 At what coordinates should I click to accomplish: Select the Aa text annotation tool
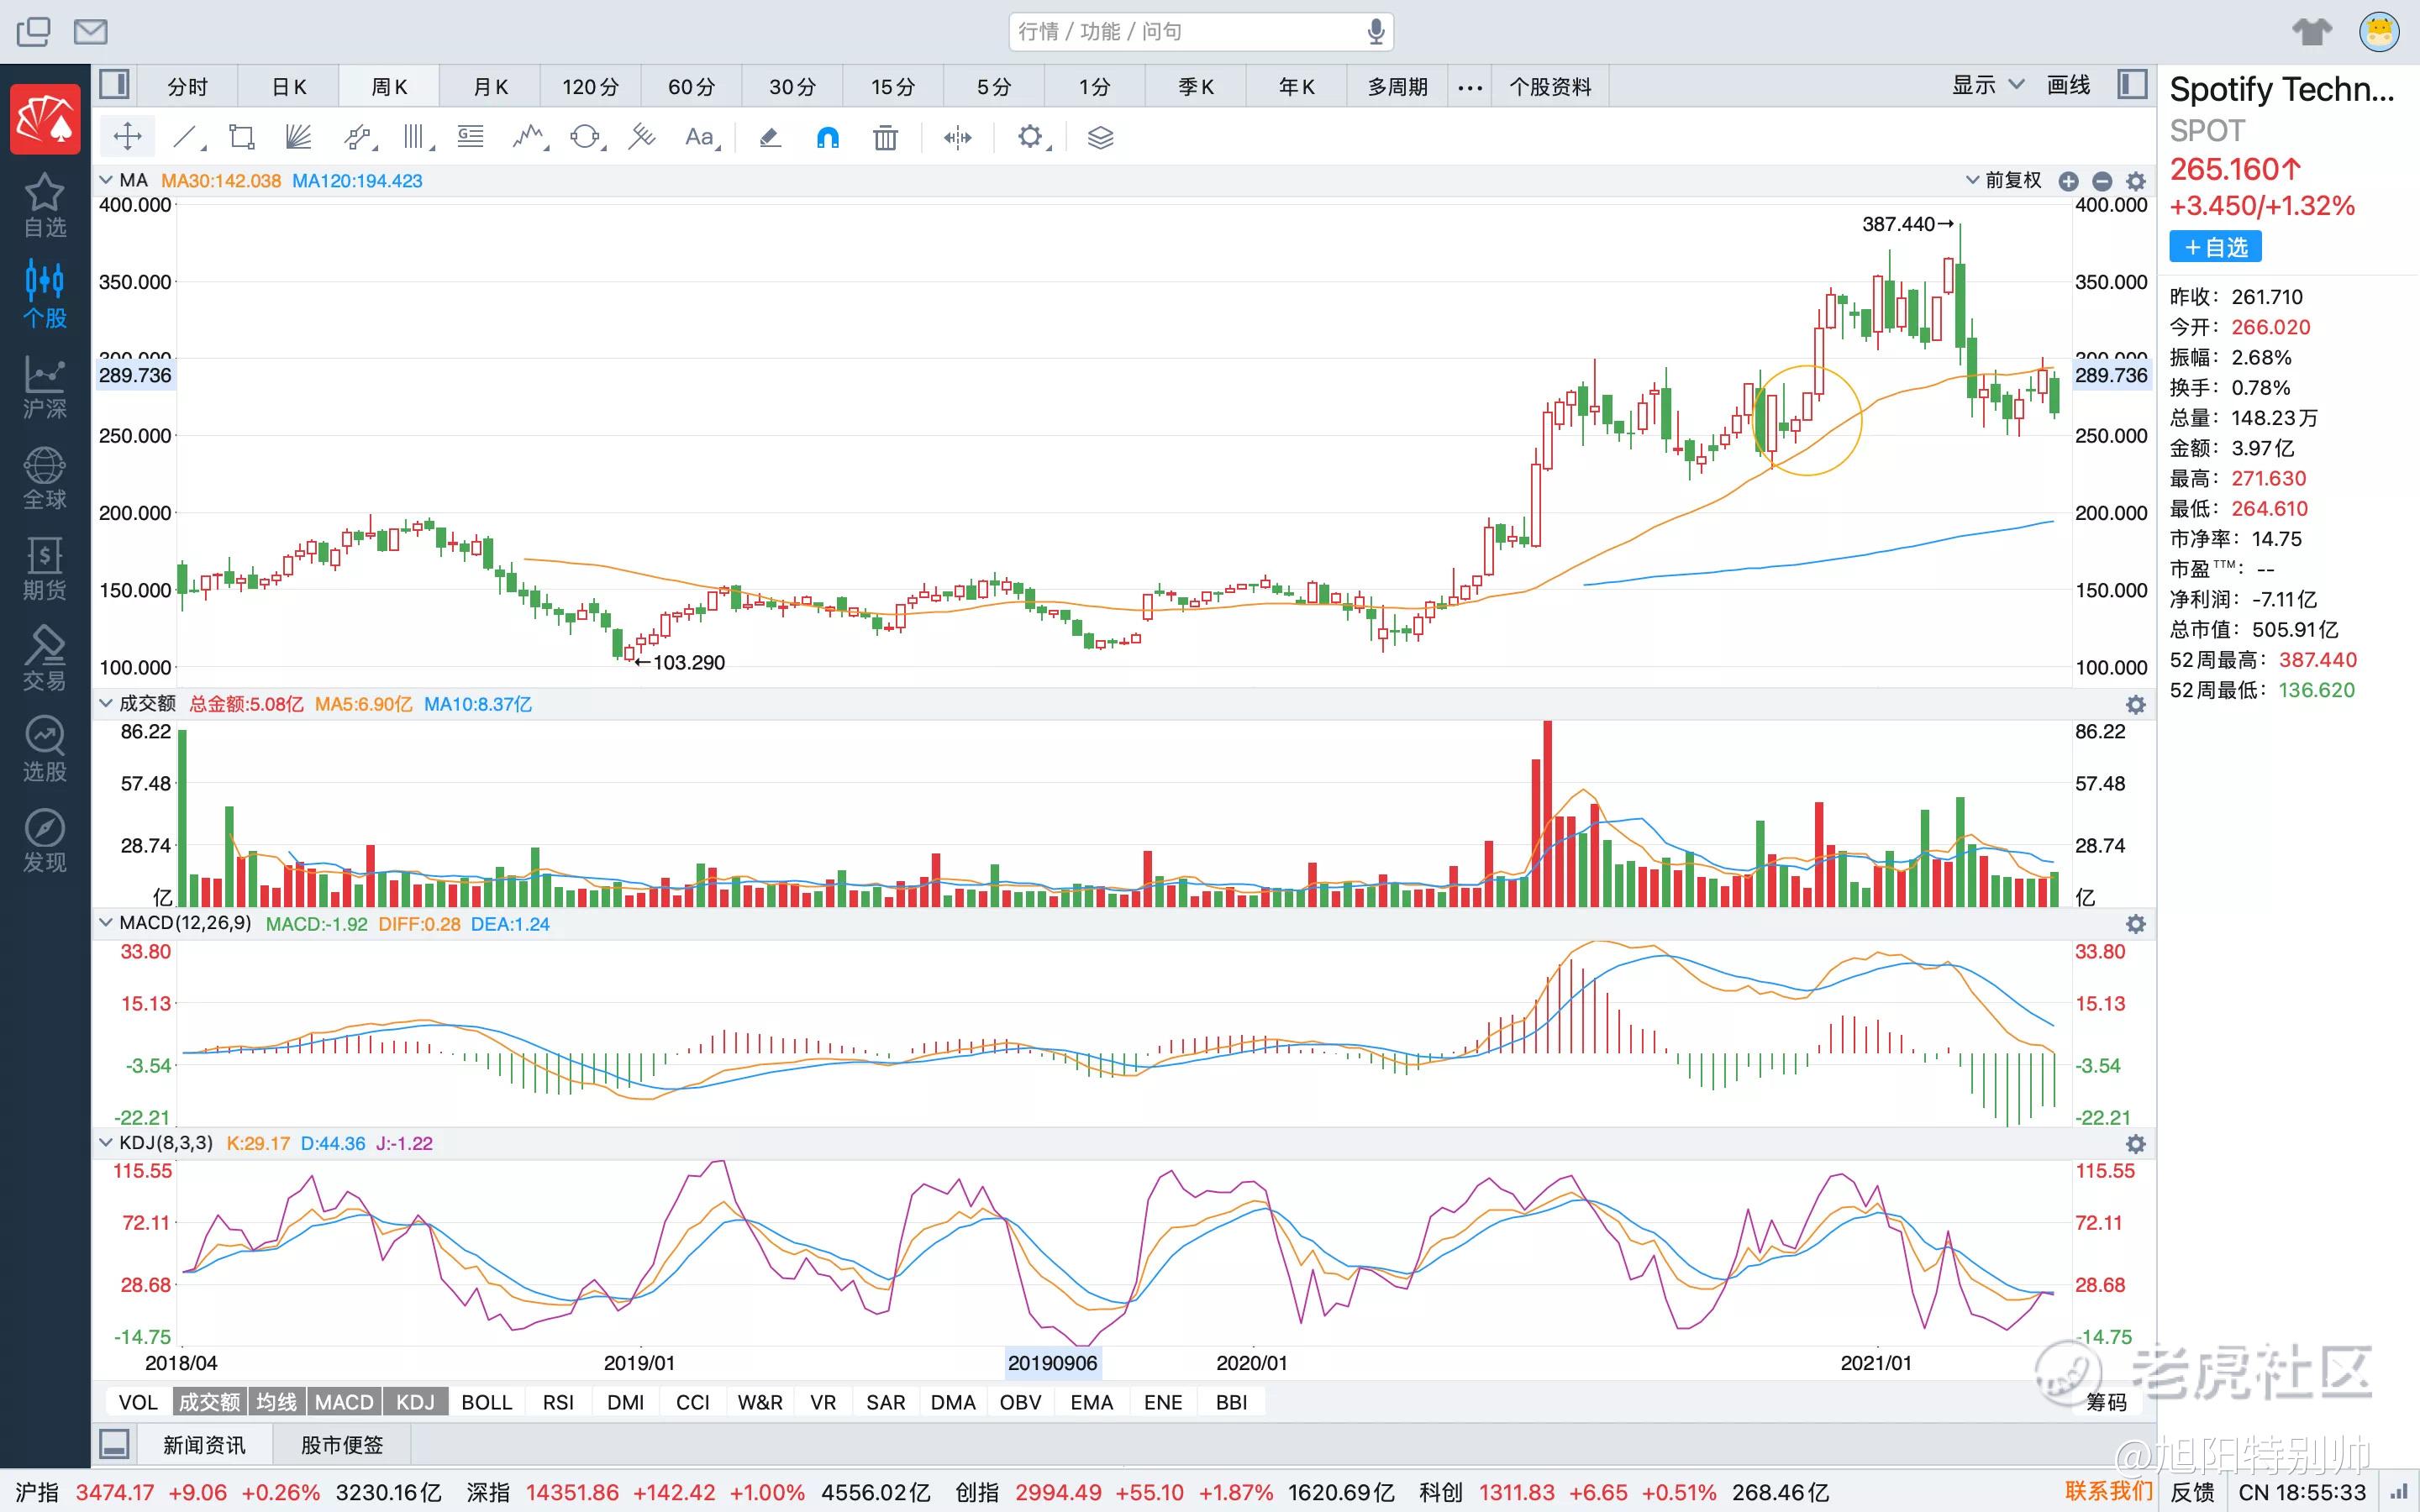point(701,137)
